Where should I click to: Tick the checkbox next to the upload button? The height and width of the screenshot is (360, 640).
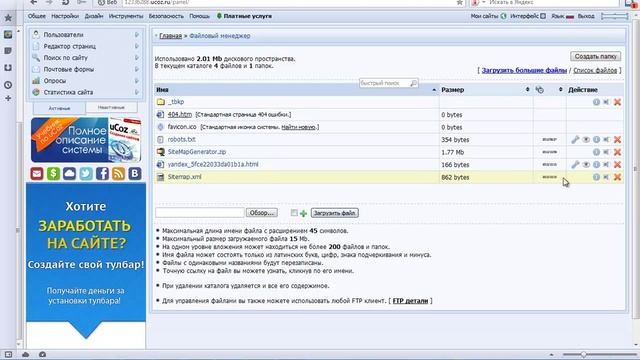click(294, 213)
